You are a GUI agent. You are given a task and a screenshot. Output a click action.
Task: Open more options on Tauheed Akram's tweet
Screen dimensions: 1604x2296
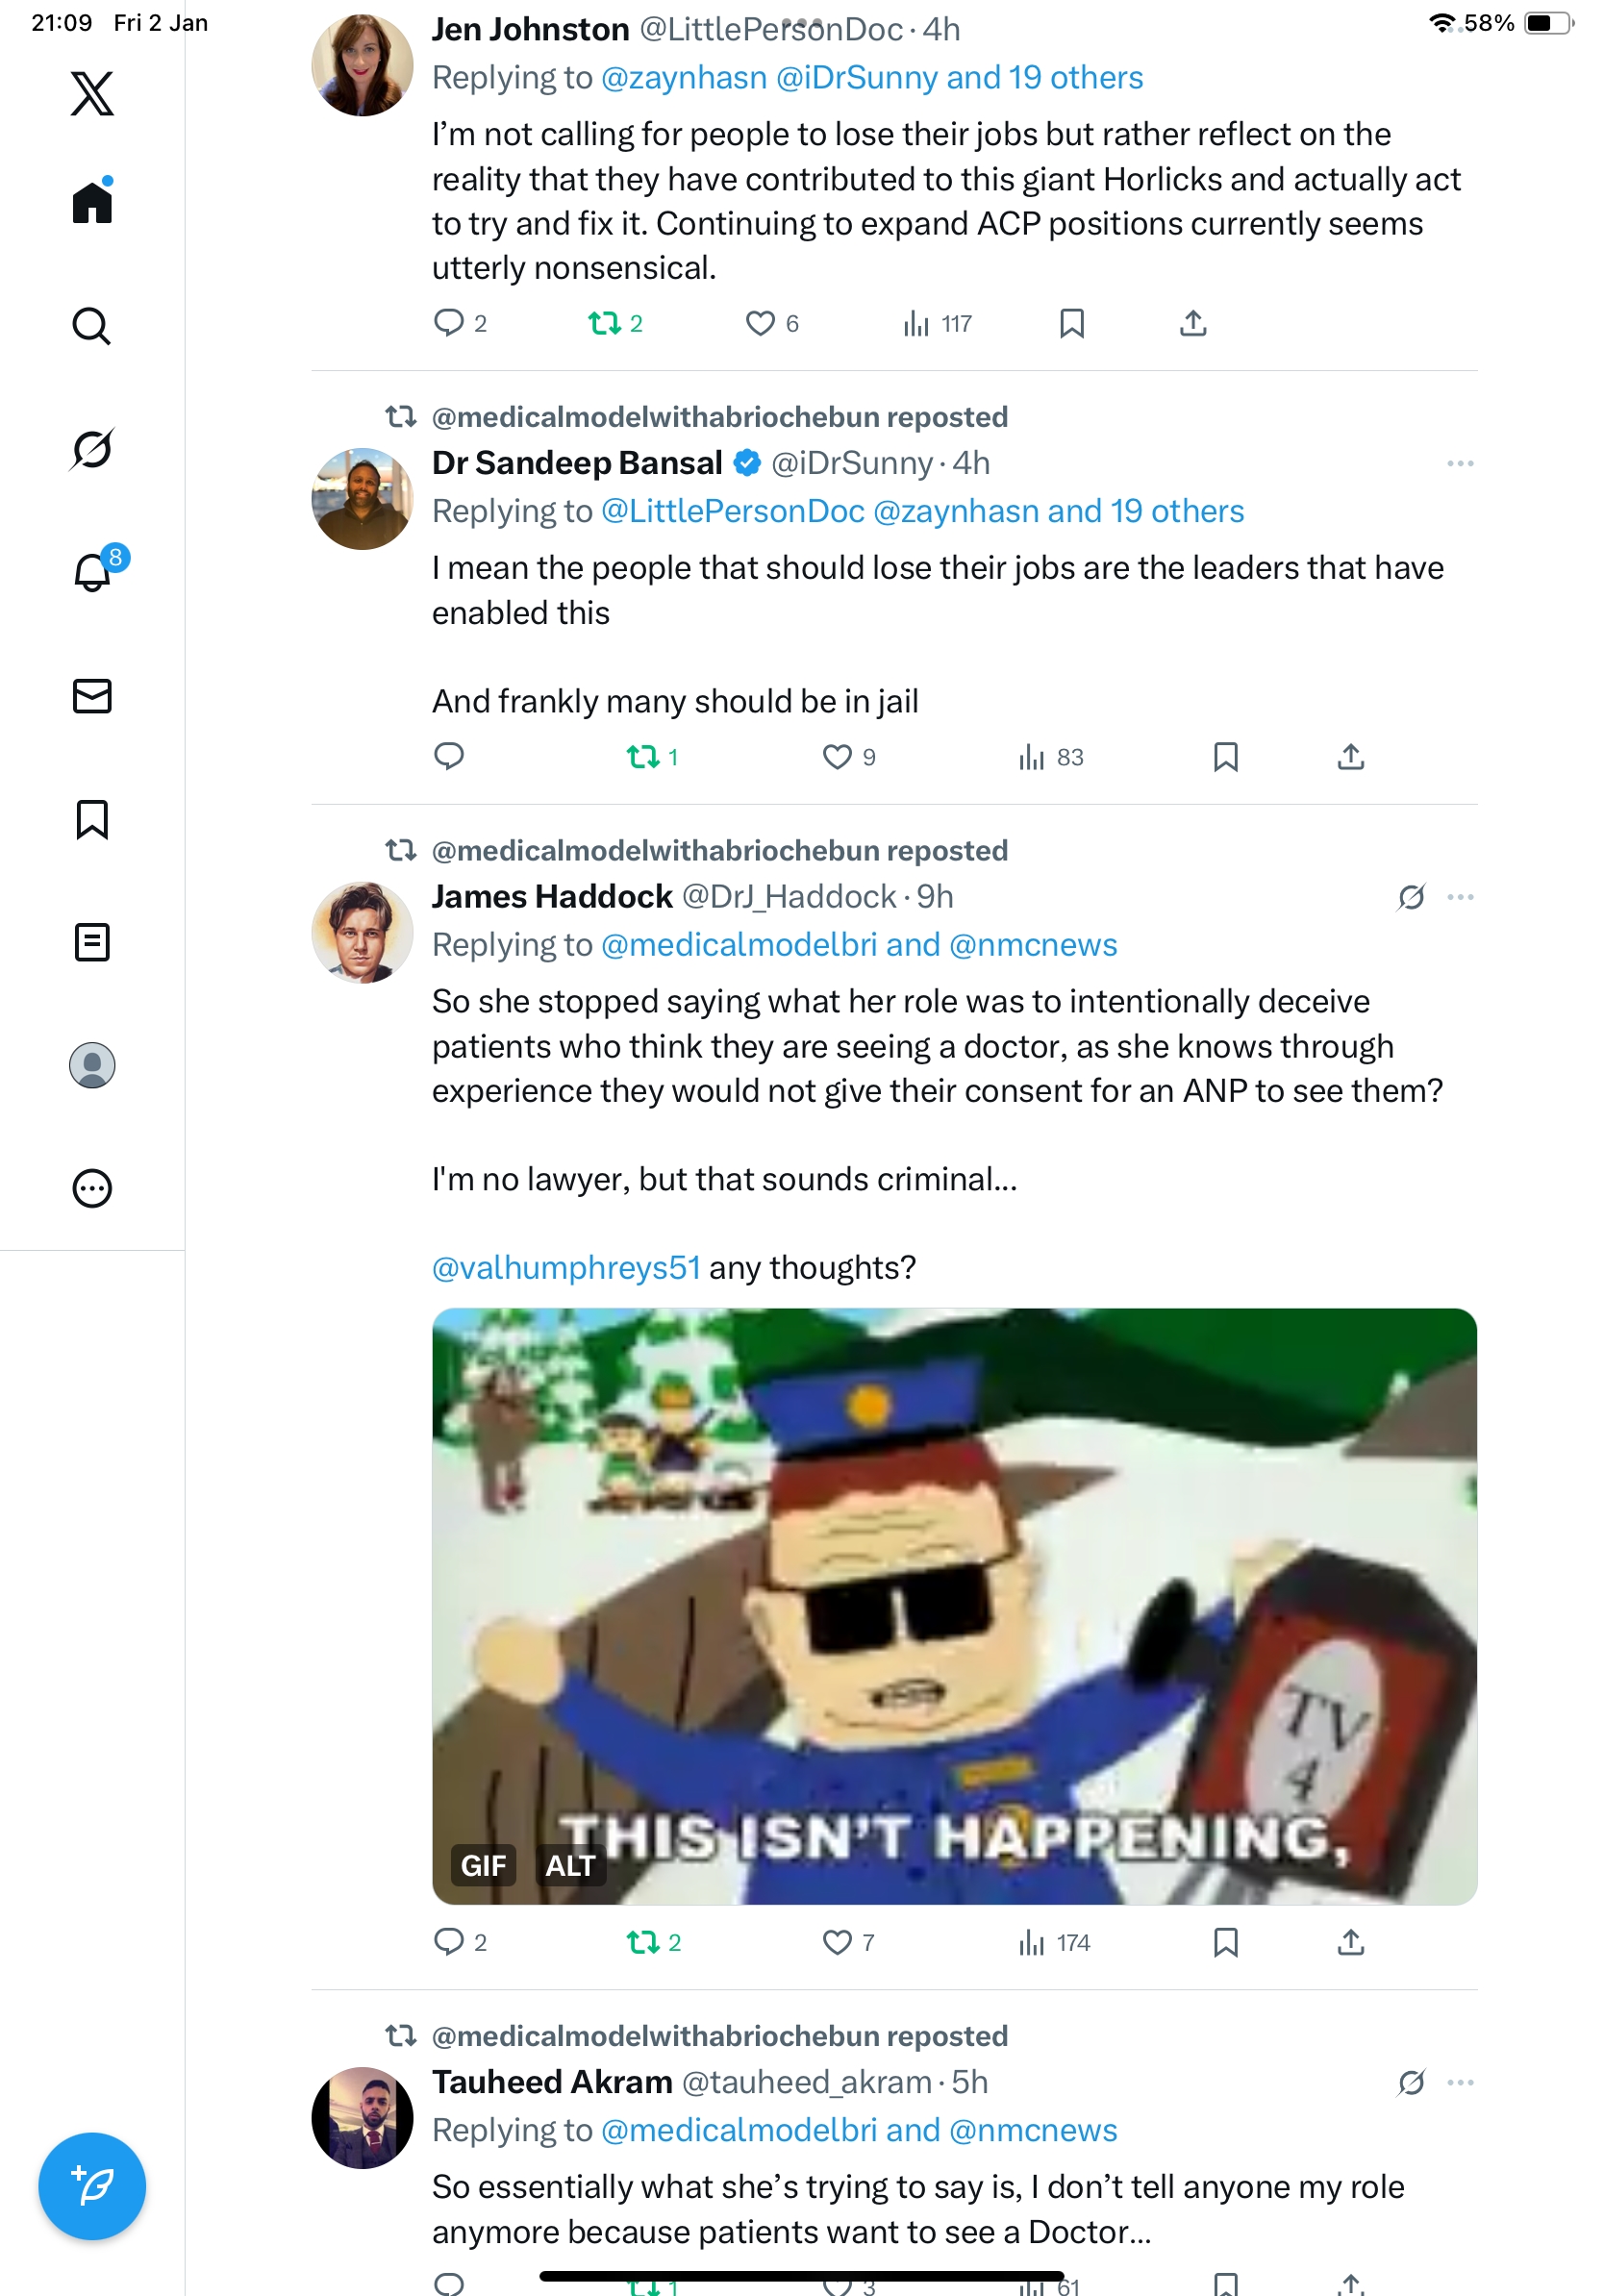tap(1460, 2082)
